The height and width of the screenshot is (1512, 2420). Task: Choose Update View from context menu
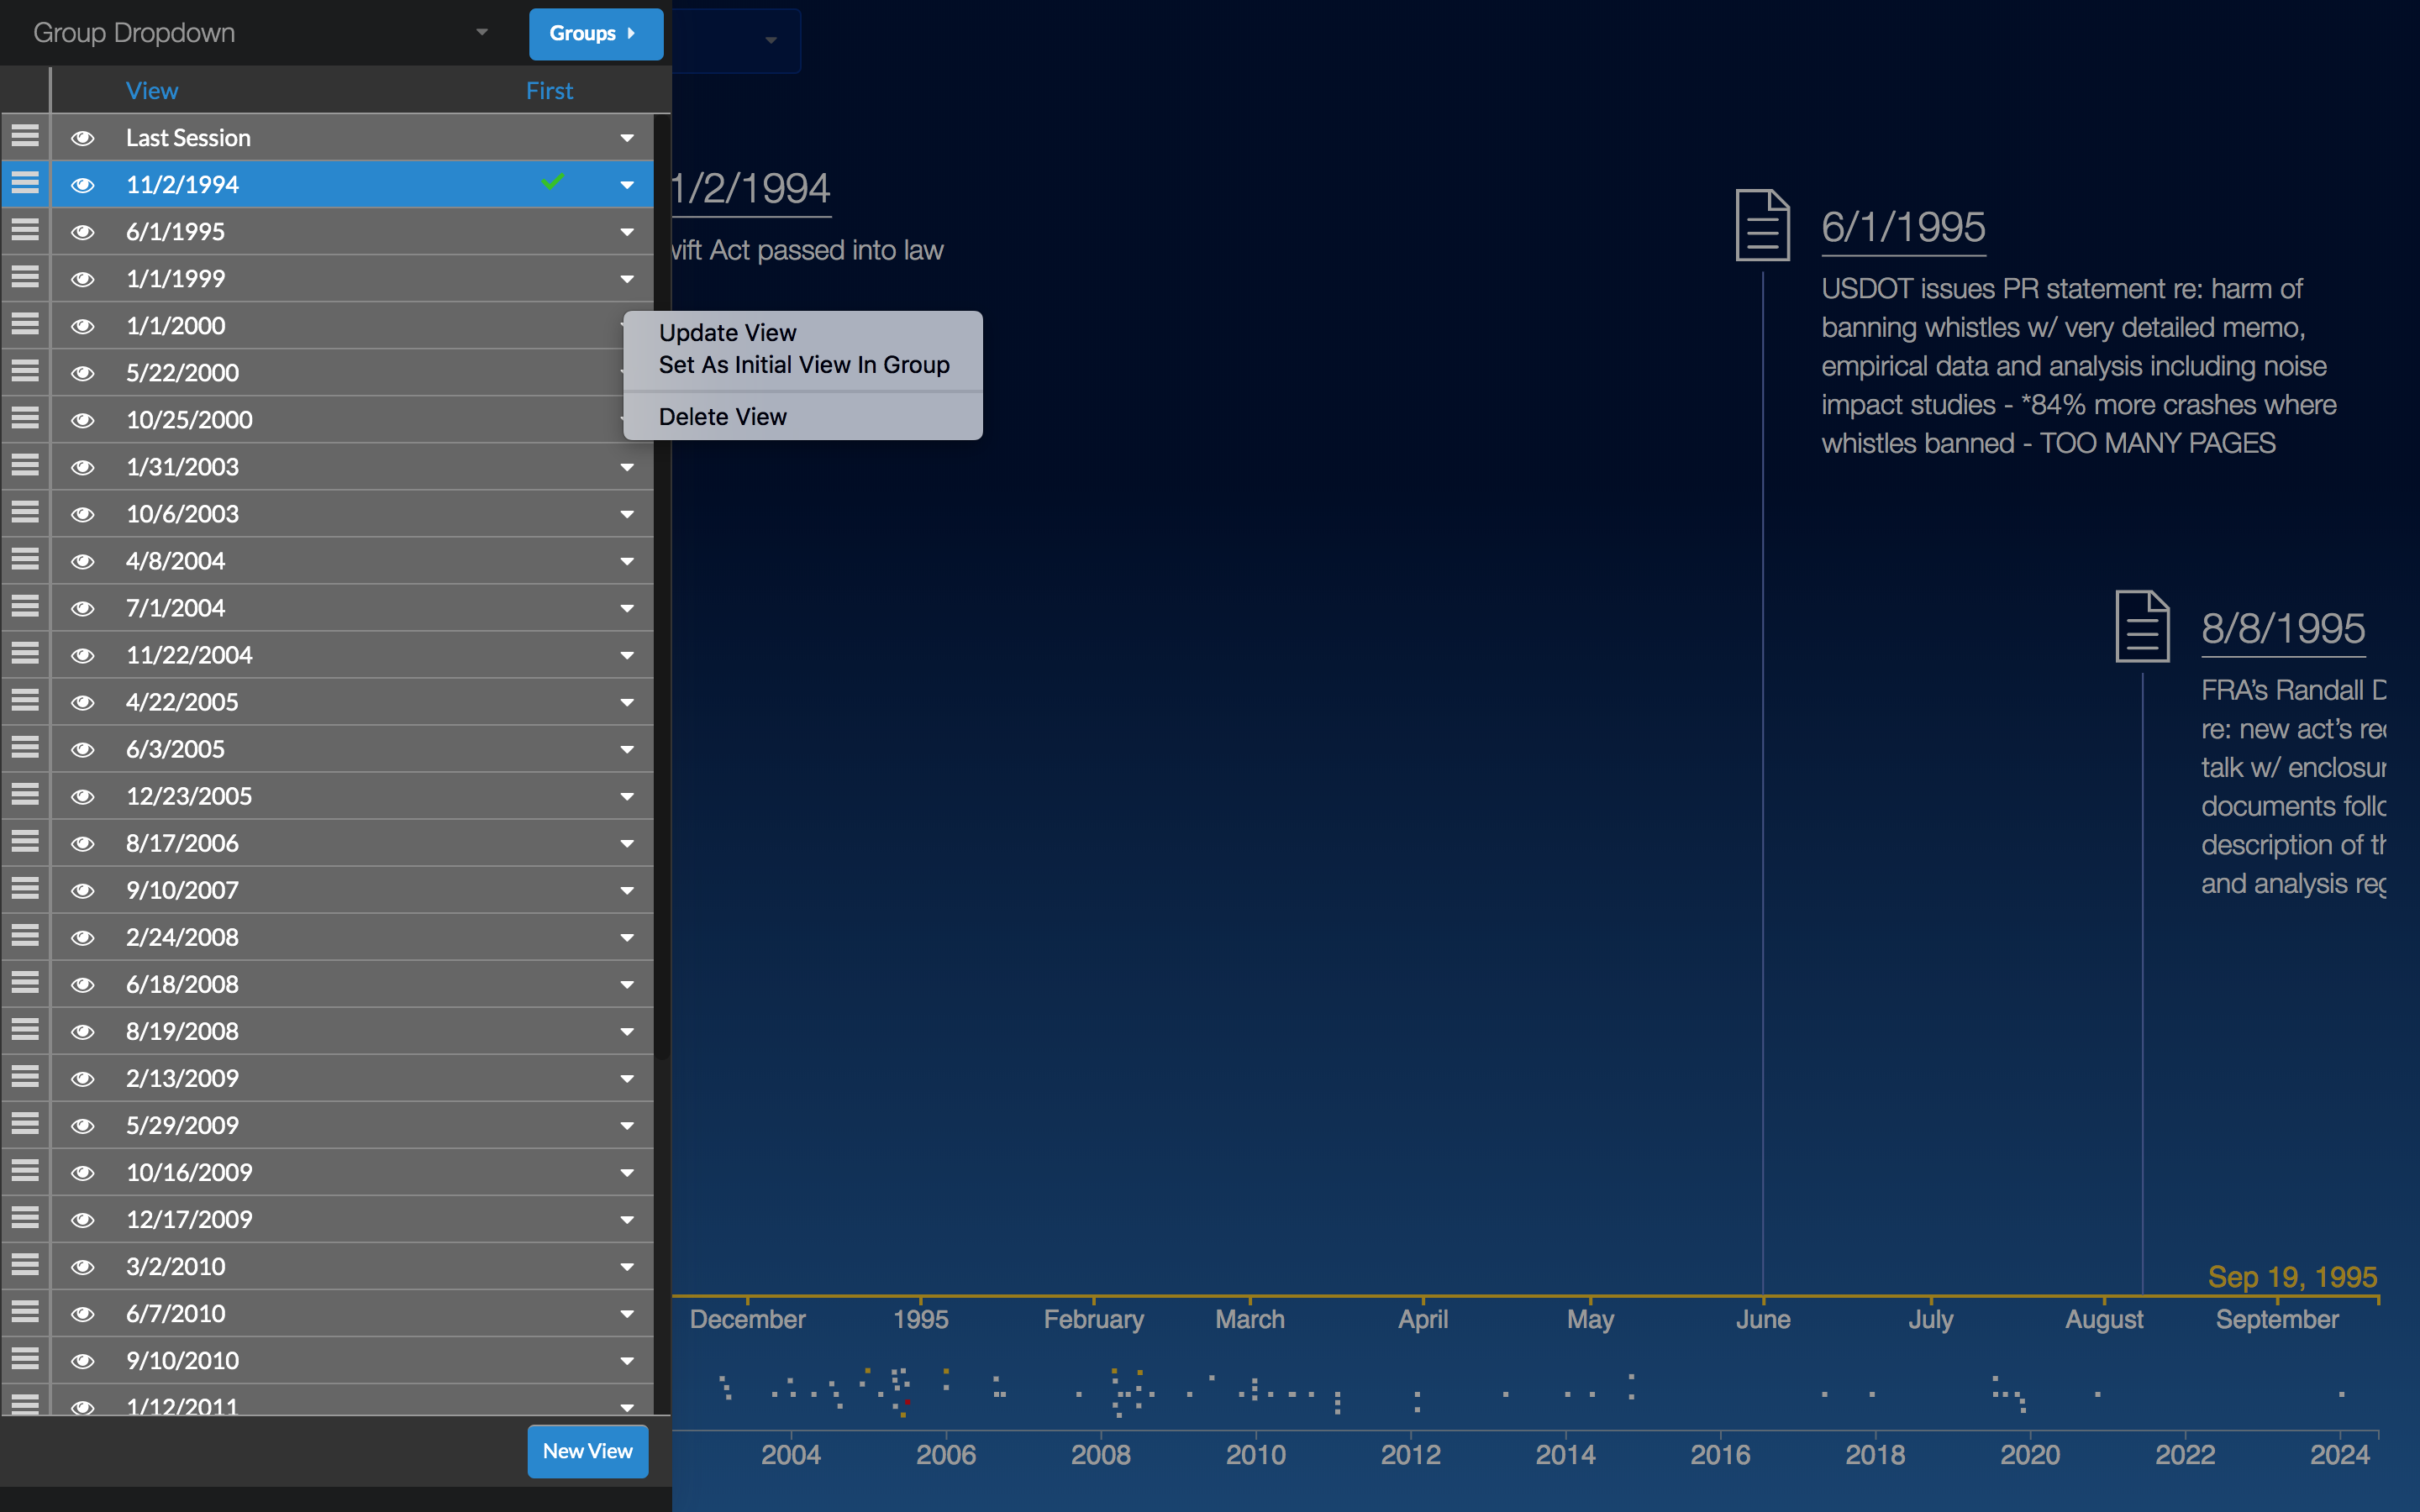click(x=727, y=332)
